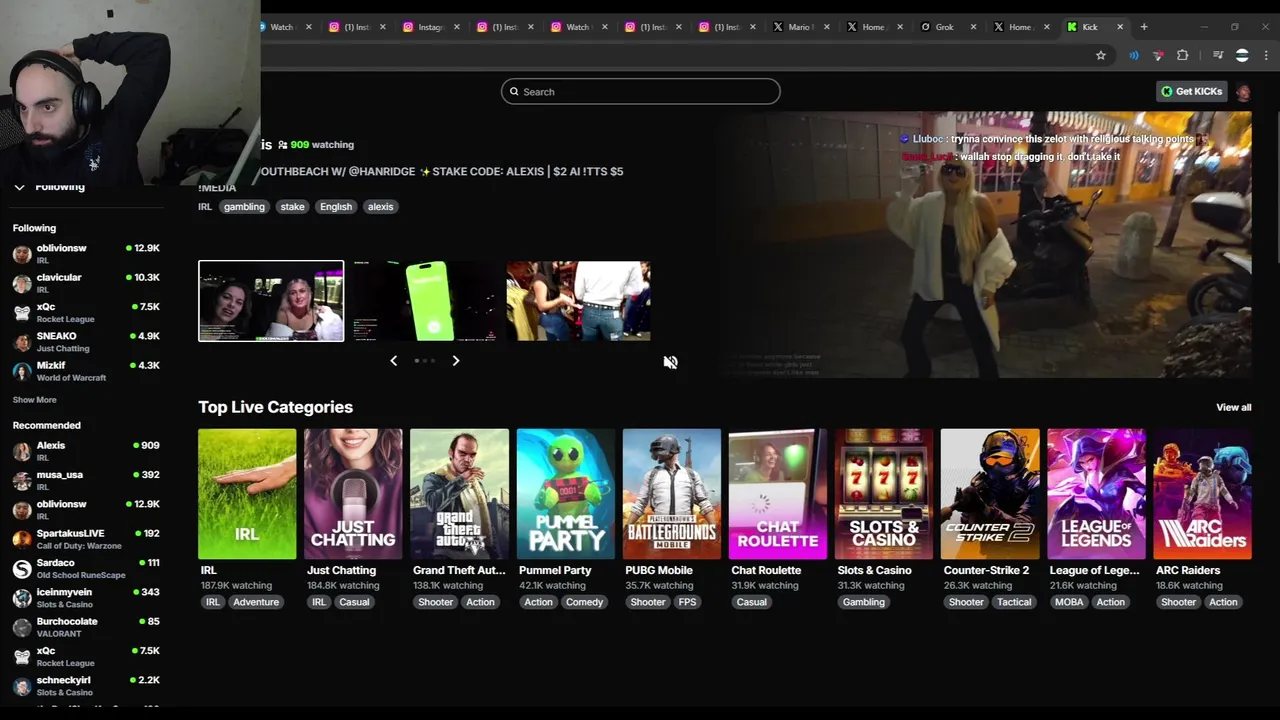Open SpartakusLIVE channel in sidebar
1280x720 pixels.
point(86,539)
